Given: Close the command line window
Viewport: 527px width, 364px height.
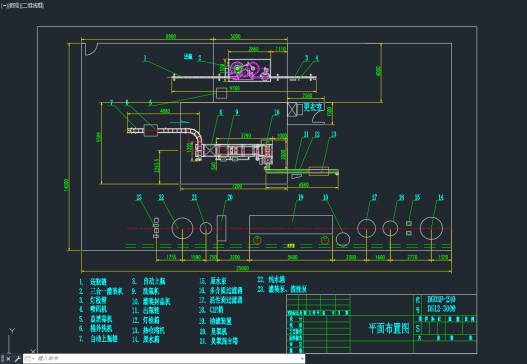Looking at the screenshot, I should (9, 359).
